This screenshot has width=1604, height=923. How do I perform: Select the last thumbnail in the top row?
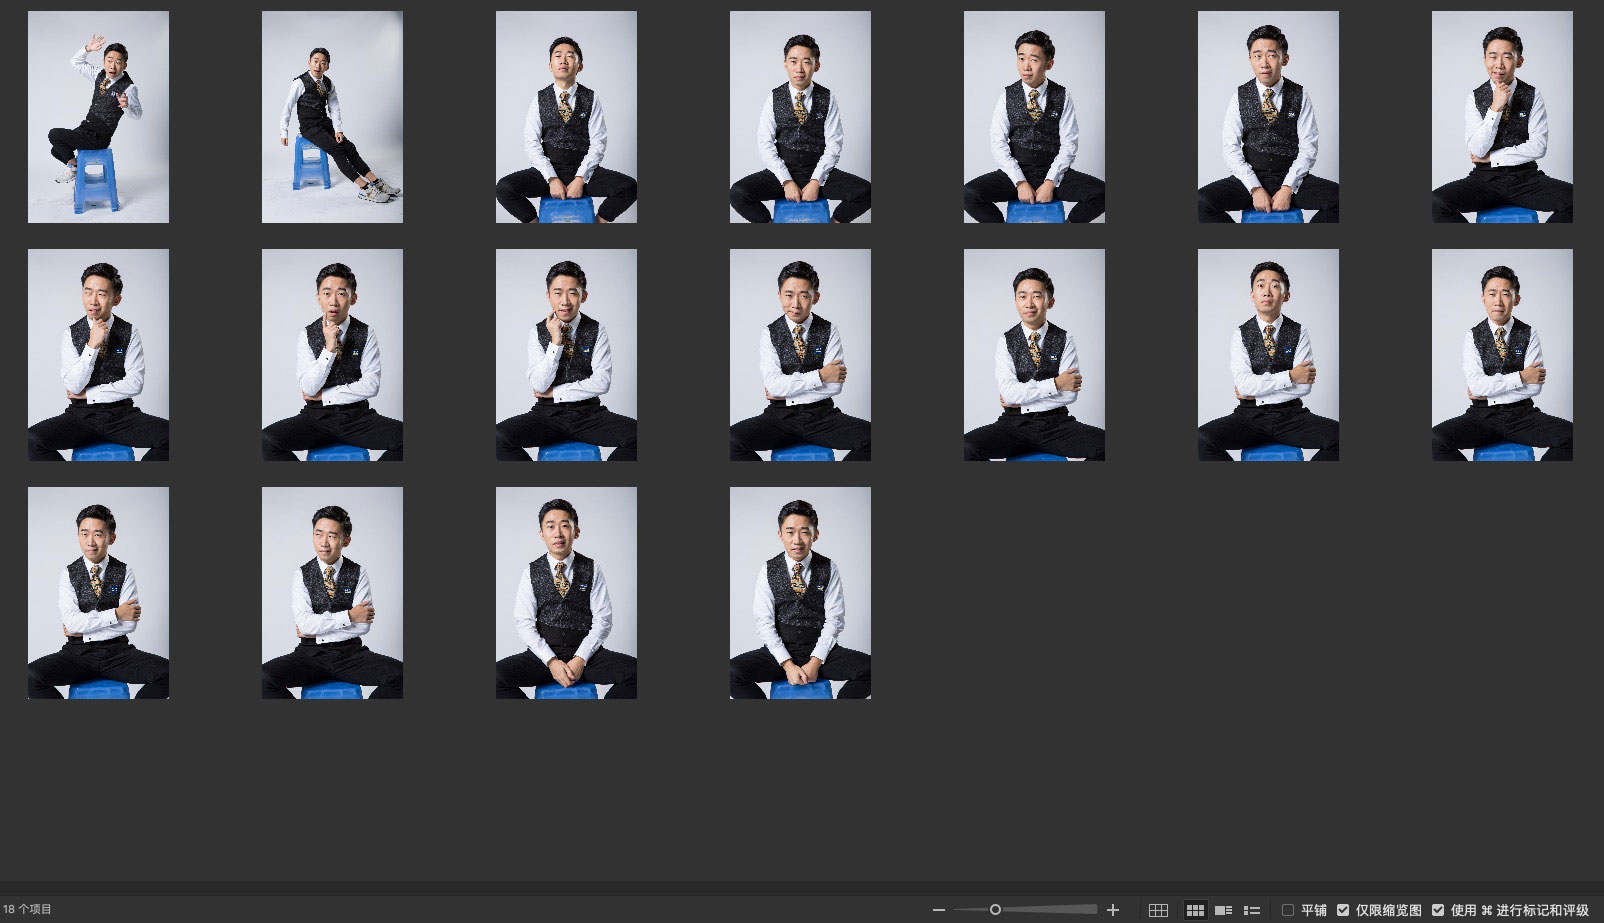pyautogui.click(x=1502, y=117)
